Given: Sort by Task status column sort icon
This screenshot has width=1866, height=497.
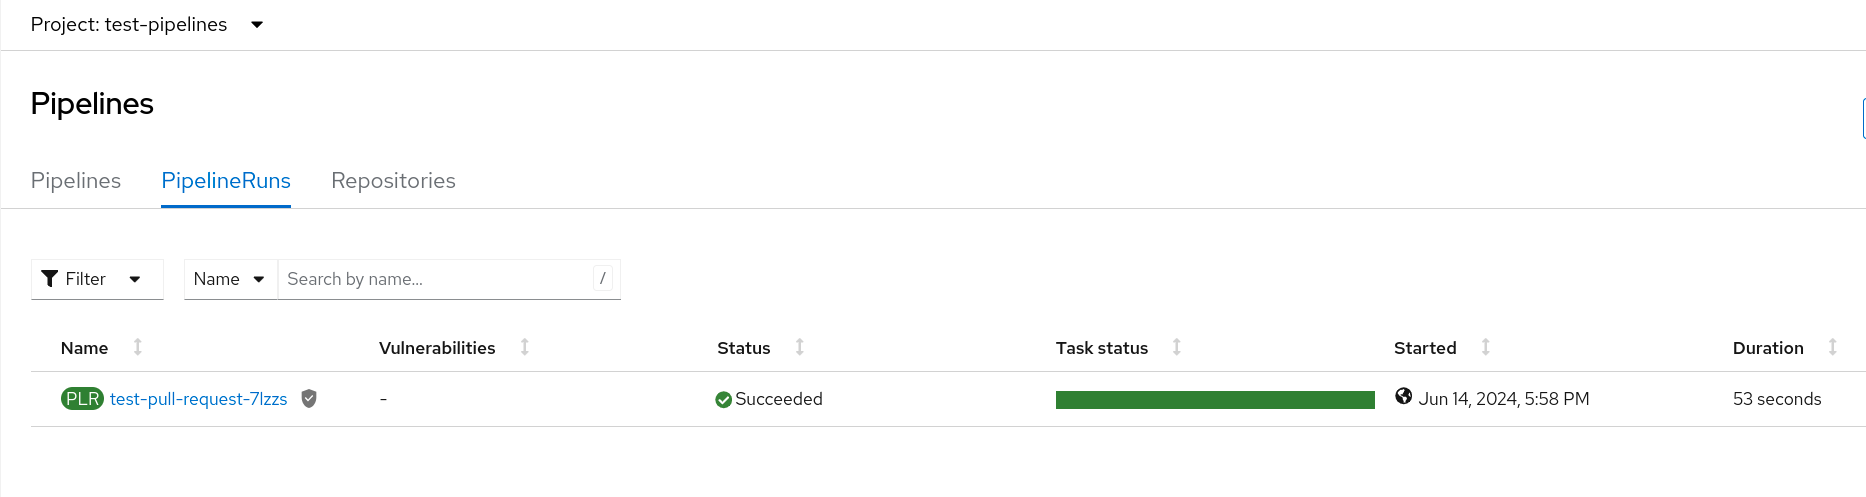Looking at the screenshot, I should pos(1177,347).
